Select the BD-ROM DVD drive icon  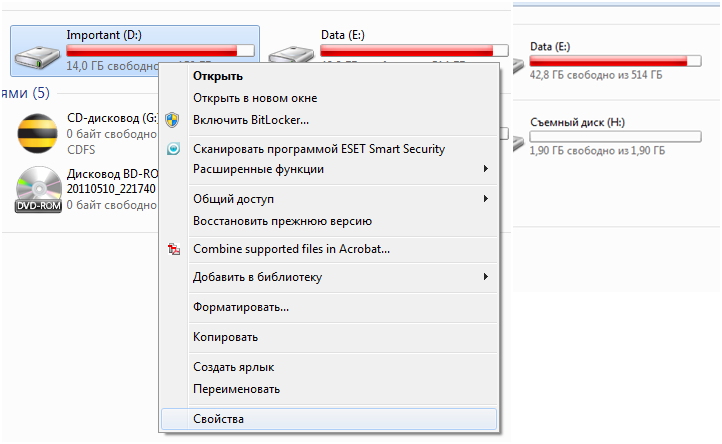click(x=38, y=190)
